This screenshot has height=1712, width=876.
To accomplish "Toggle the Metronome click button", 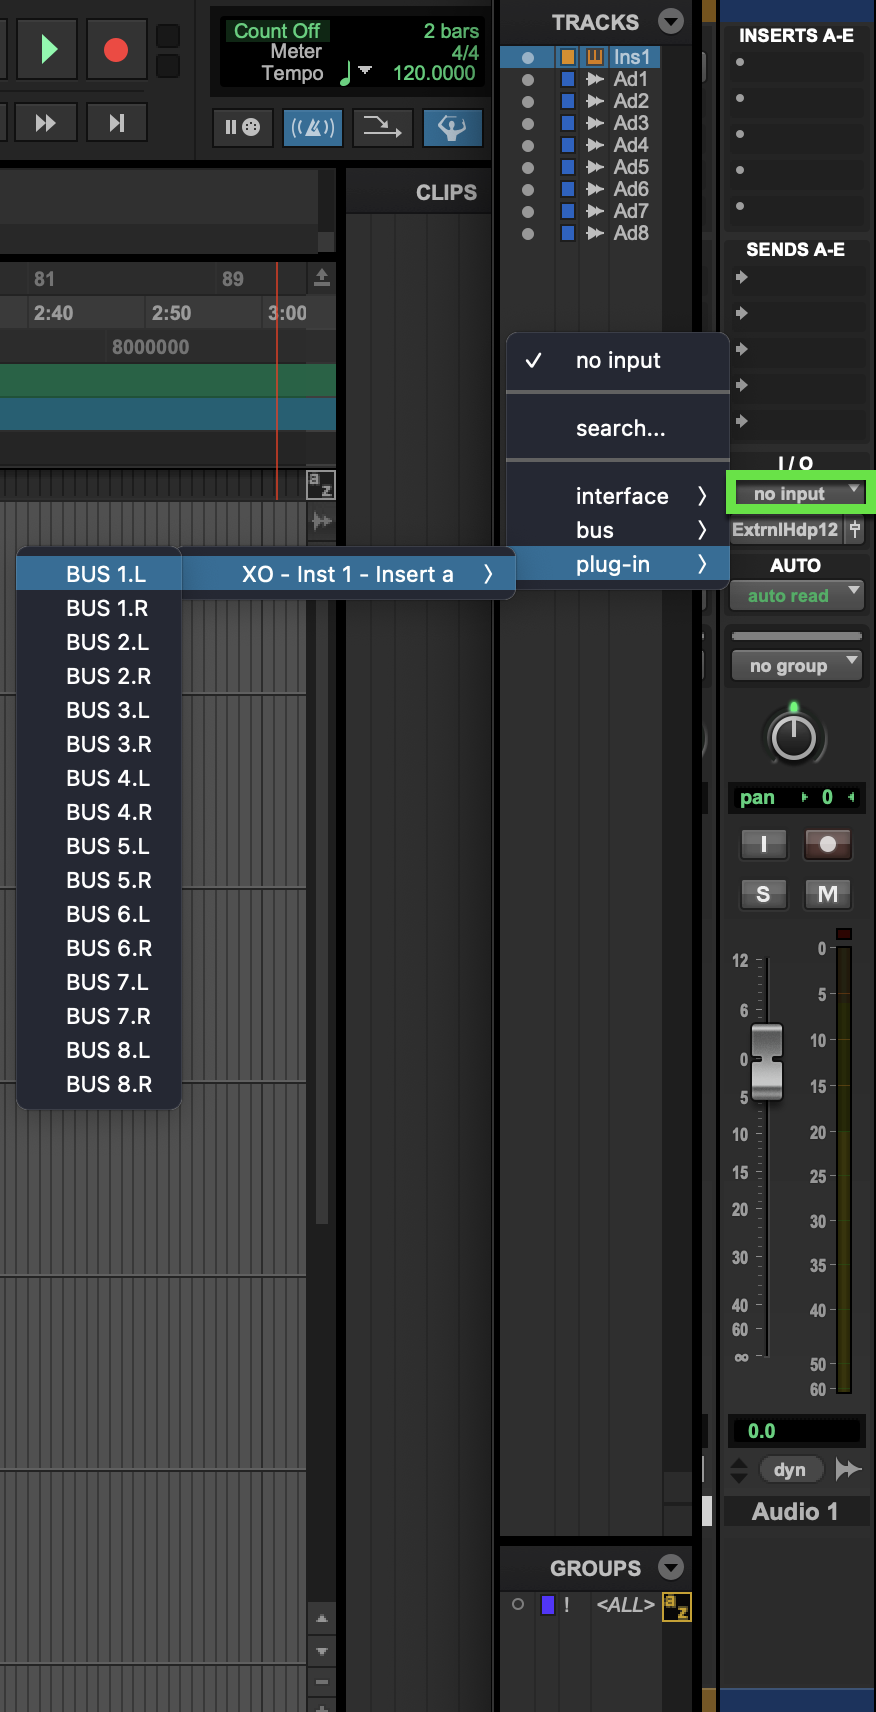I will tap(313, 127).
